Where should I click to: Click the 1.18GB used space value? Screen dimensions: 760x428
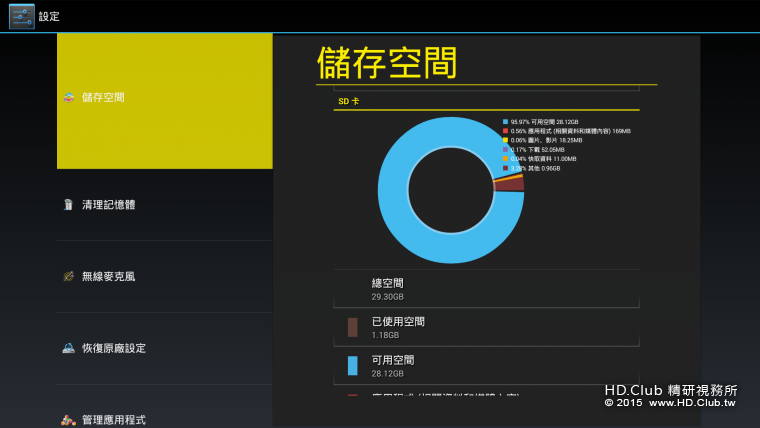click(385, 335)
